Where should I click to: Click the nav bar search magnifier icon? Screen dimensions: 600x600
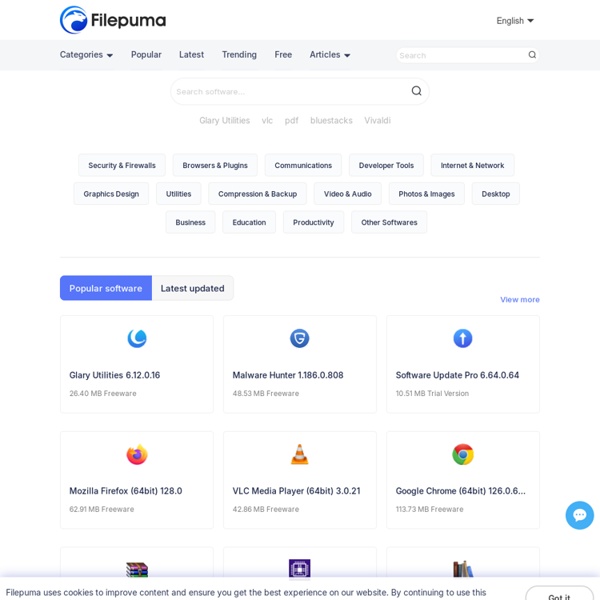(532, 55)
